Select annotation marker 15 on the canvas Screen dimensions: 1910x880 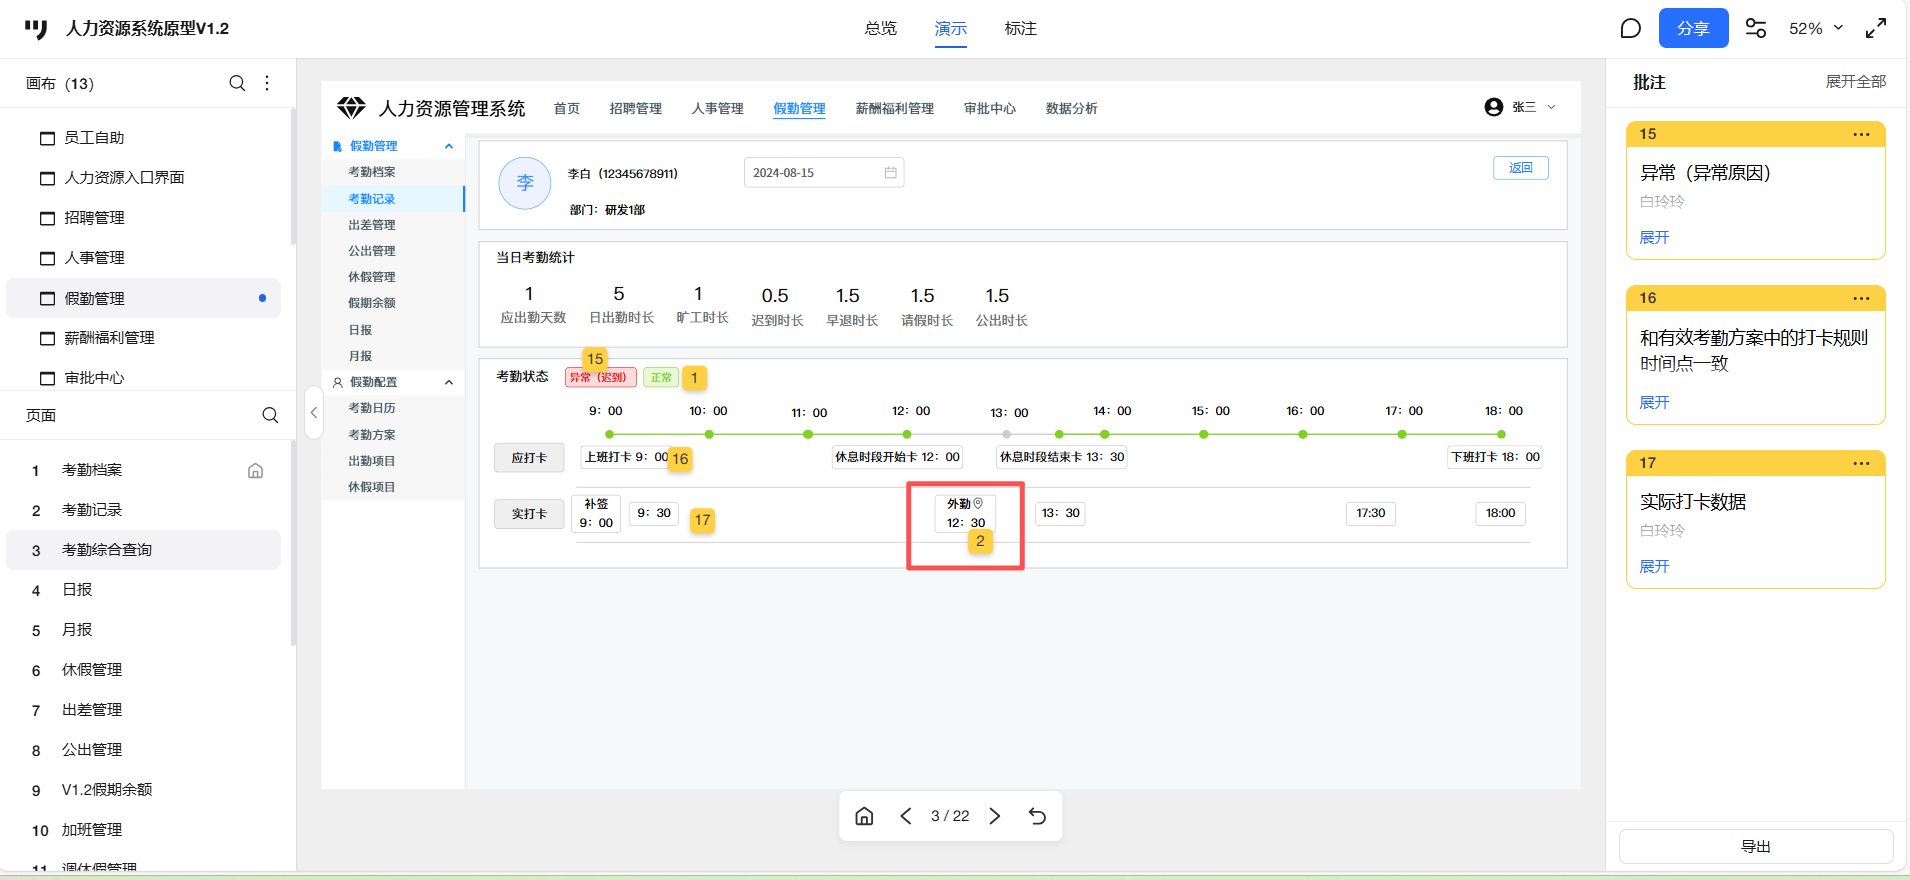click(x=595, y=358)
